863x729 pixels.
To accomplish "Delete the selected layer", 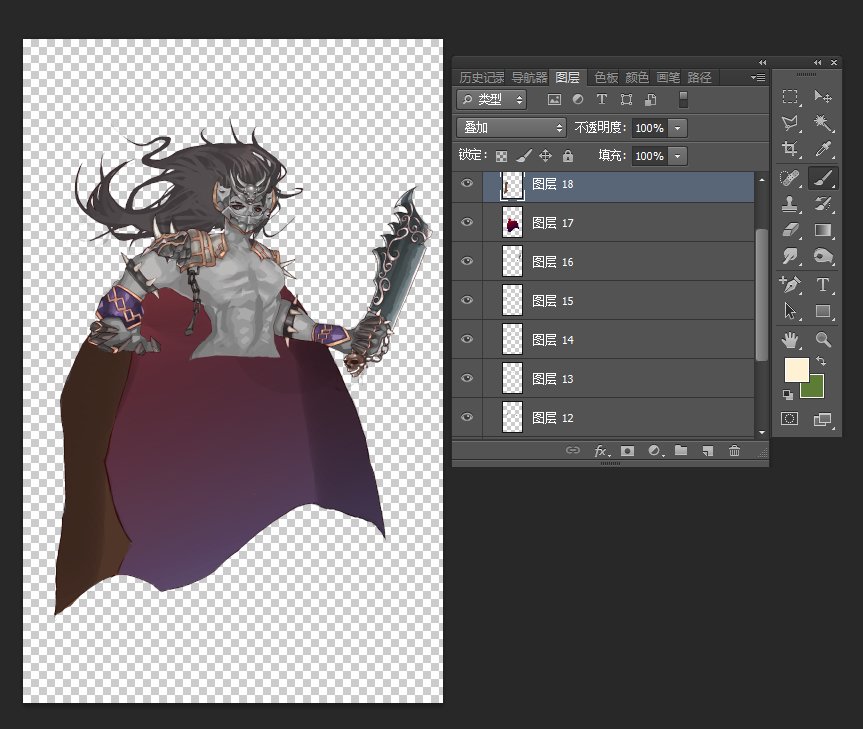I will [734, 451].
